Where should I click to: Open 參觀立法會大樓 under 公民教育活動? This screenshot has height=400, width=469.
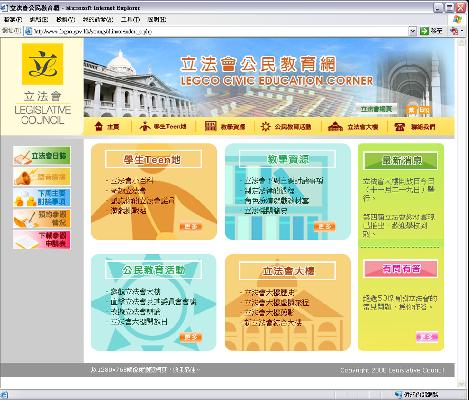[x=135, y=292]
